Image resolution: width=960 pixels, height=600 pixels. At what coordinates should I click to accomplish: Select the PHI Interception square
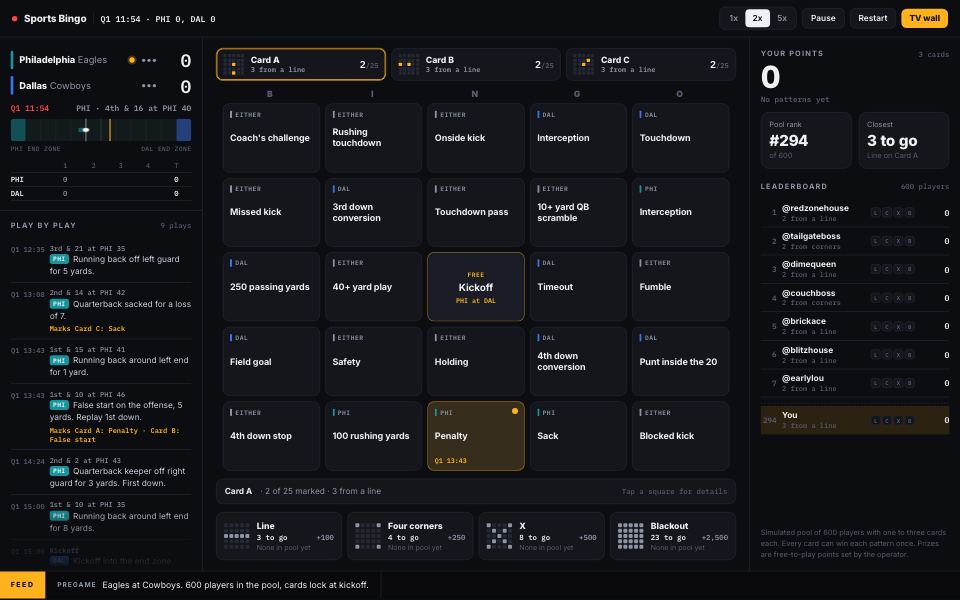[680, 212]
